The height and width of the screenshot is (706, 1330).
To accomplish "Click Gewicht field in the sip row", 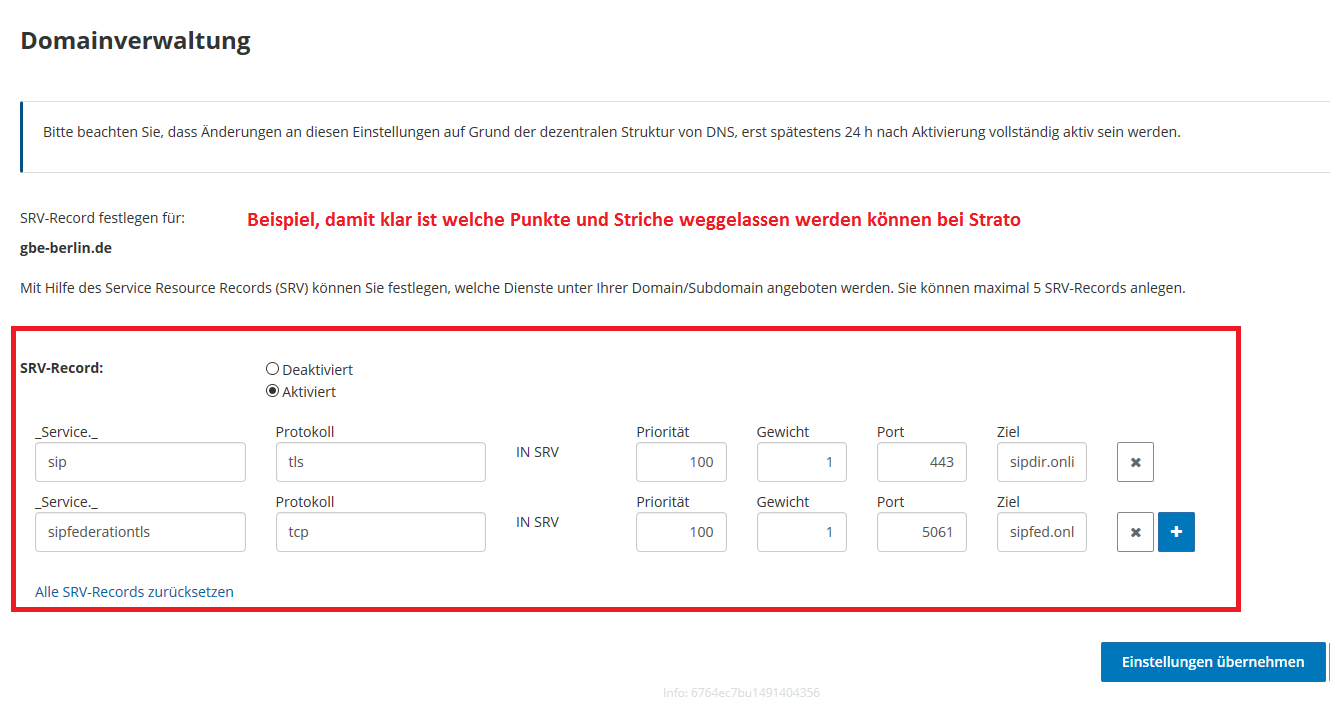I will [x=801, y=462].
